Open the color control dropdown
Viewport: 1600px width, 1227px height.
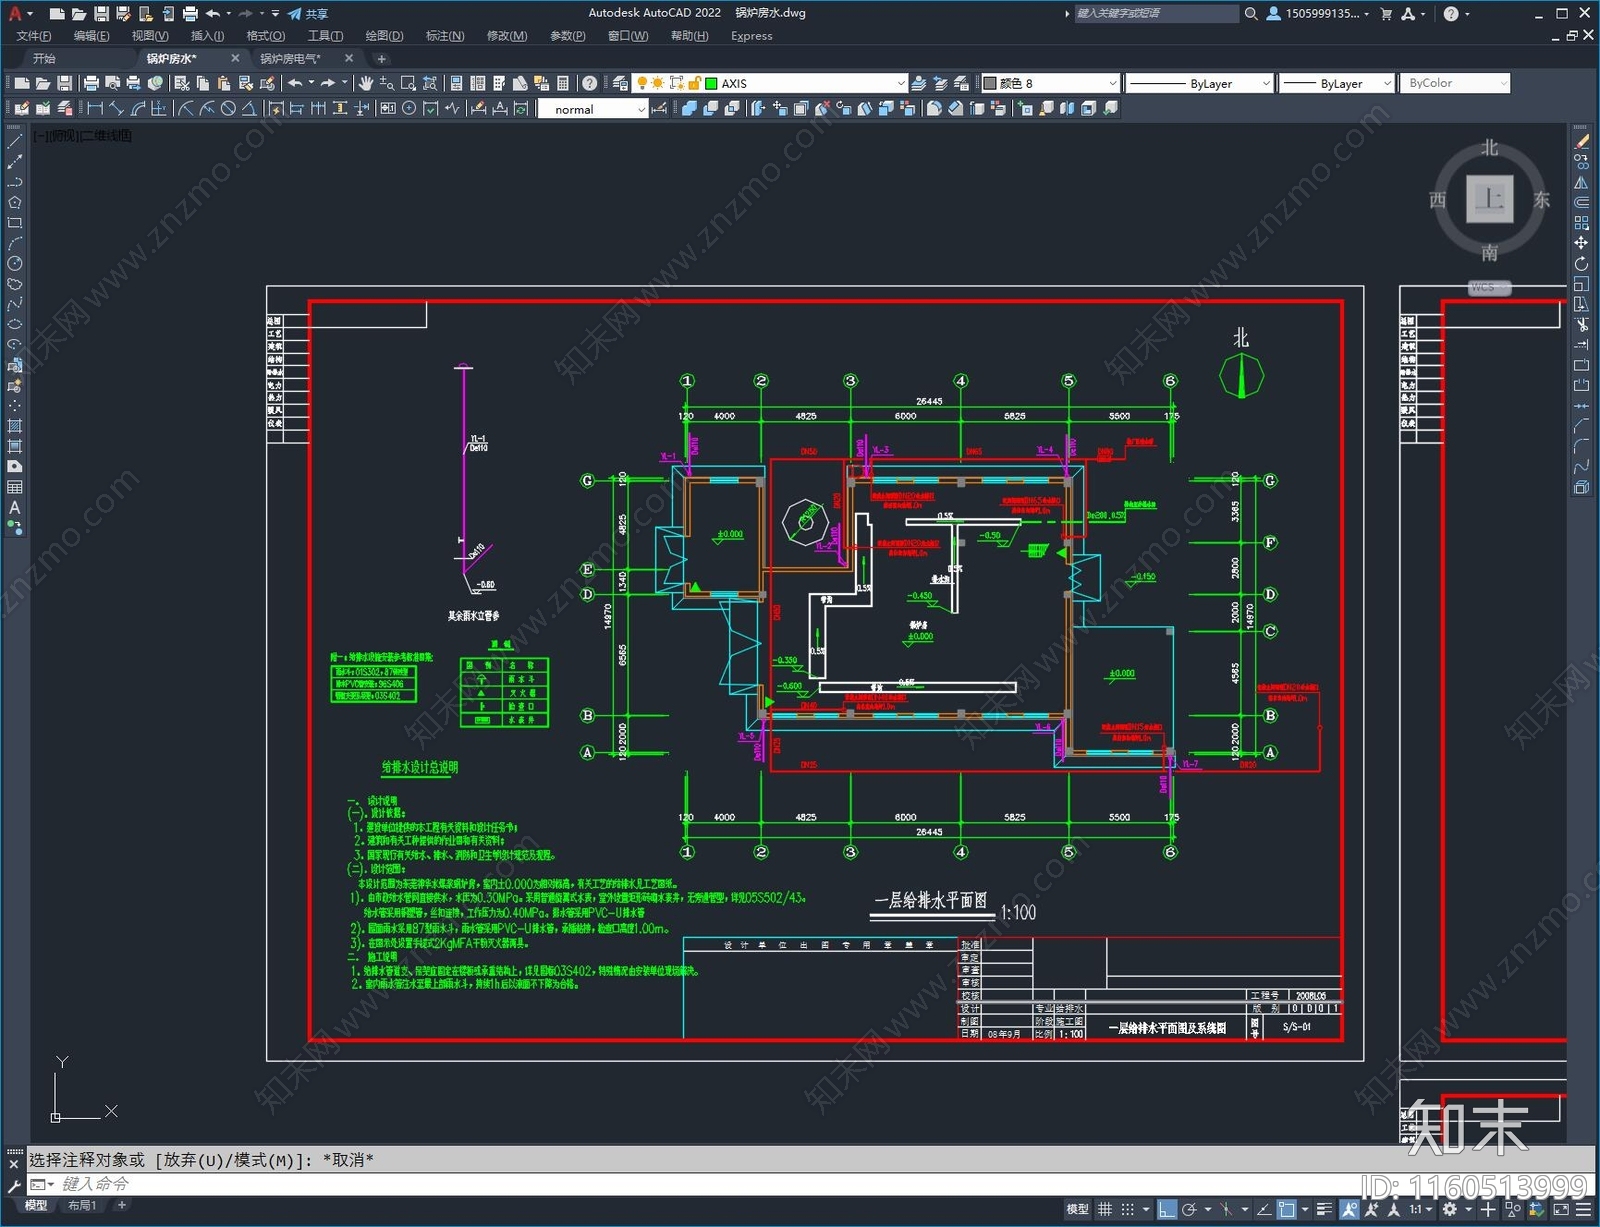tap(1112, 84)
